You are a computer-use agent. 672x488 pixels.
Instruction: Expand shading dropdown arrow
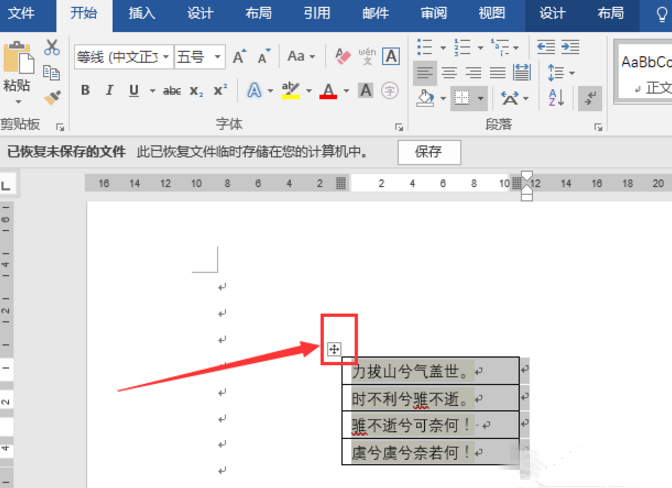point(443,99)
